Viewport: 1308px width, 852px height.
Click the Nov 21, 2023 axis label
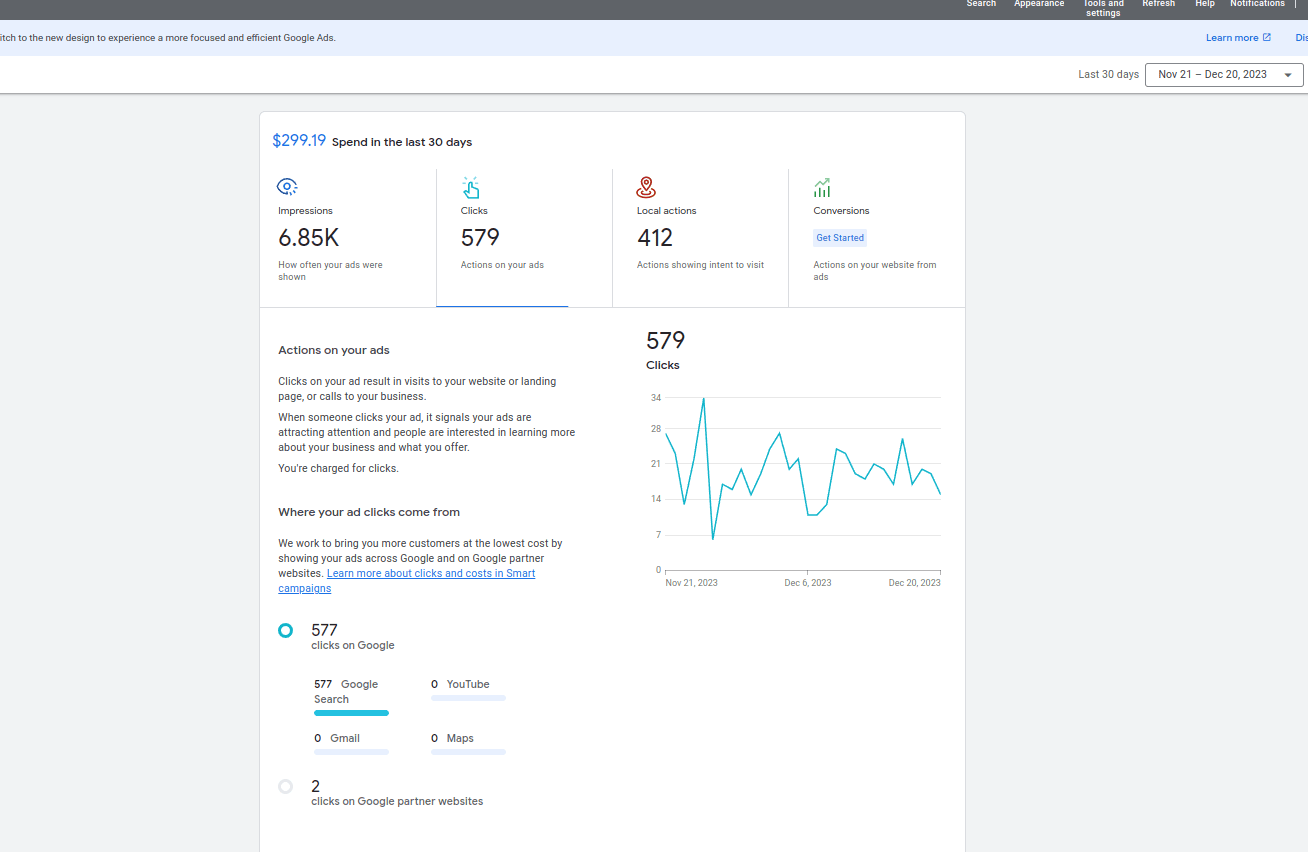[x=692, y=583]
